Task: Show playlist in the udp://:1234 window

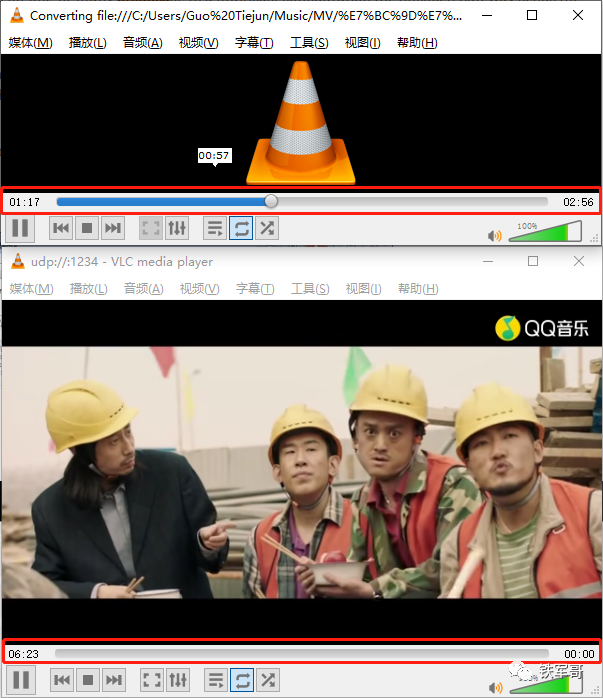Action: coord(216,680)
